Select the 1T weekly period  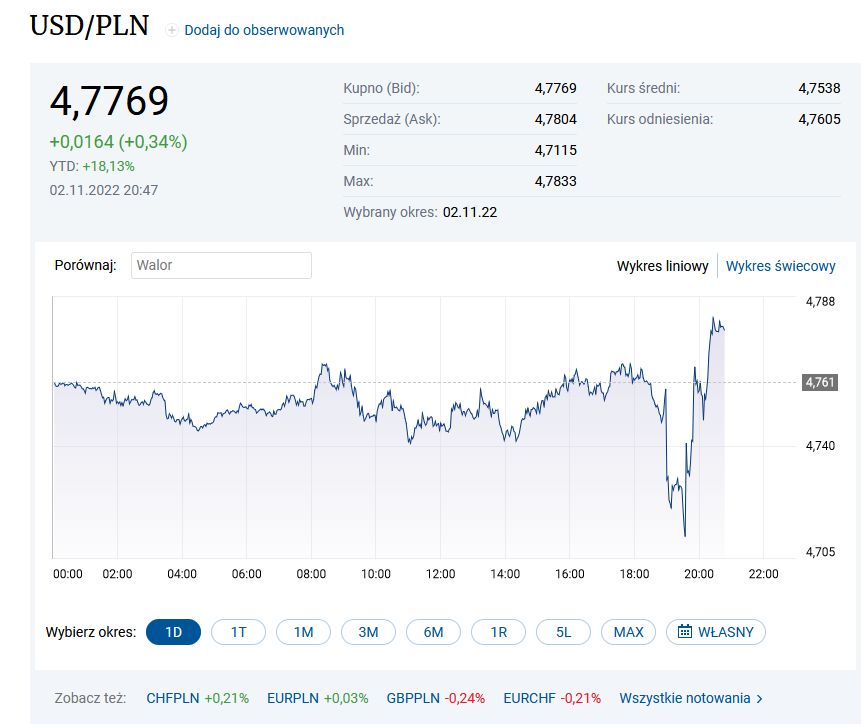pyautogui.click(x=238, y=632)
